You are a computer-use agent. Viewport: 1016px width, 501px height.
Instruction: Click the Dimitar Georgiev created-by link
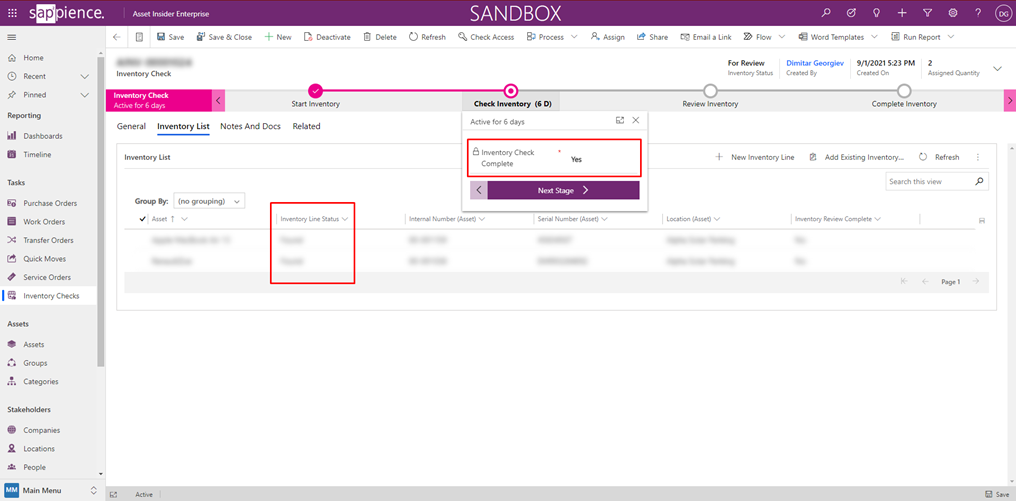[814, 63]
